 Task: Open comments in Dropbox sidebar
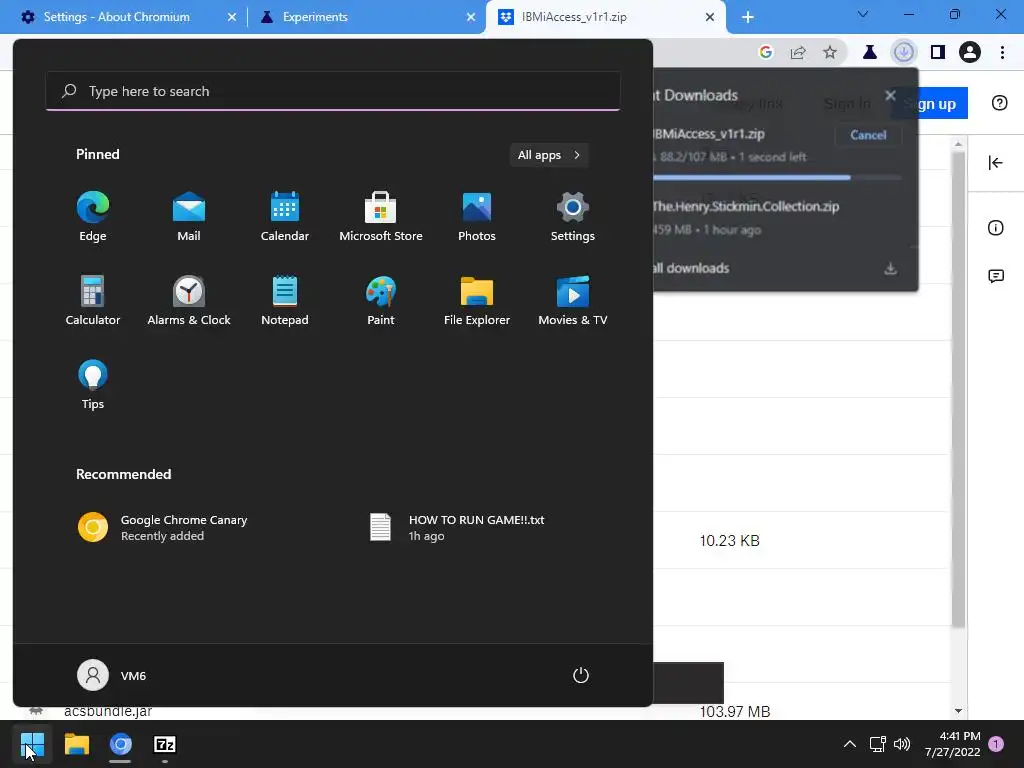pos(995,276)
